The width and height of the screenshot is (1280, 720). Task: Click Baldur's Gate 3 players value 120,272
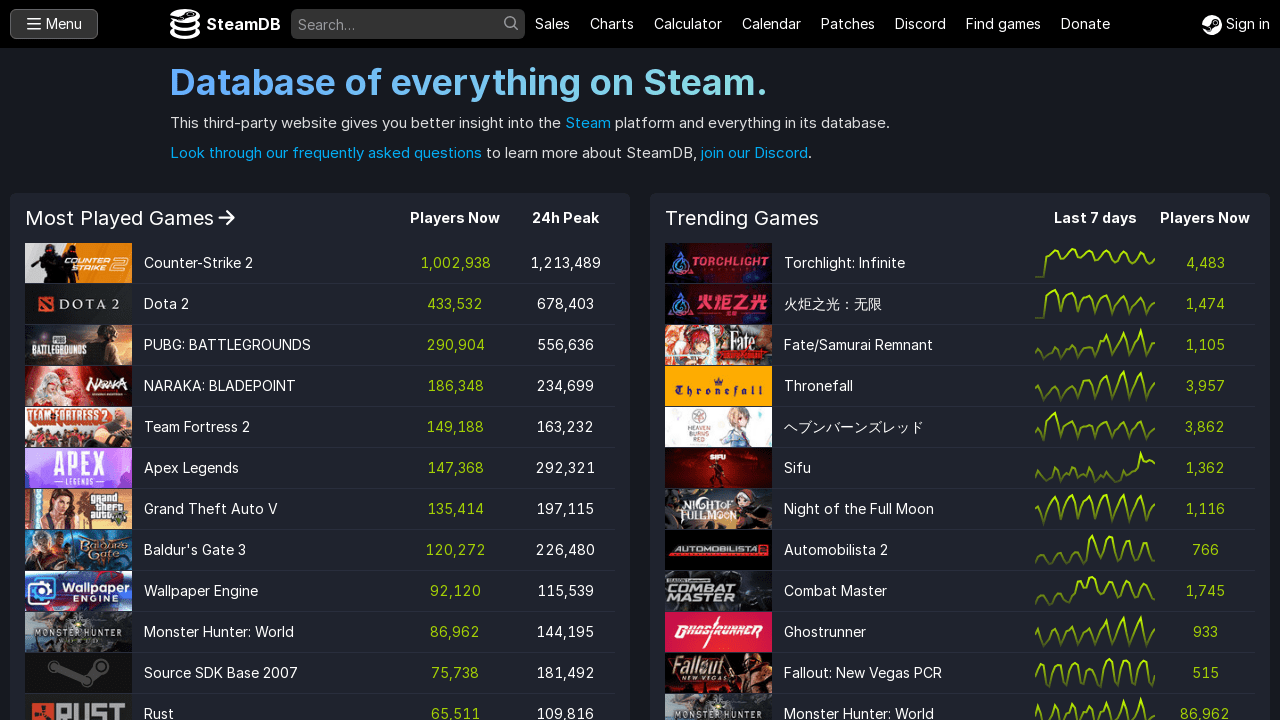(x=455, y=550)
